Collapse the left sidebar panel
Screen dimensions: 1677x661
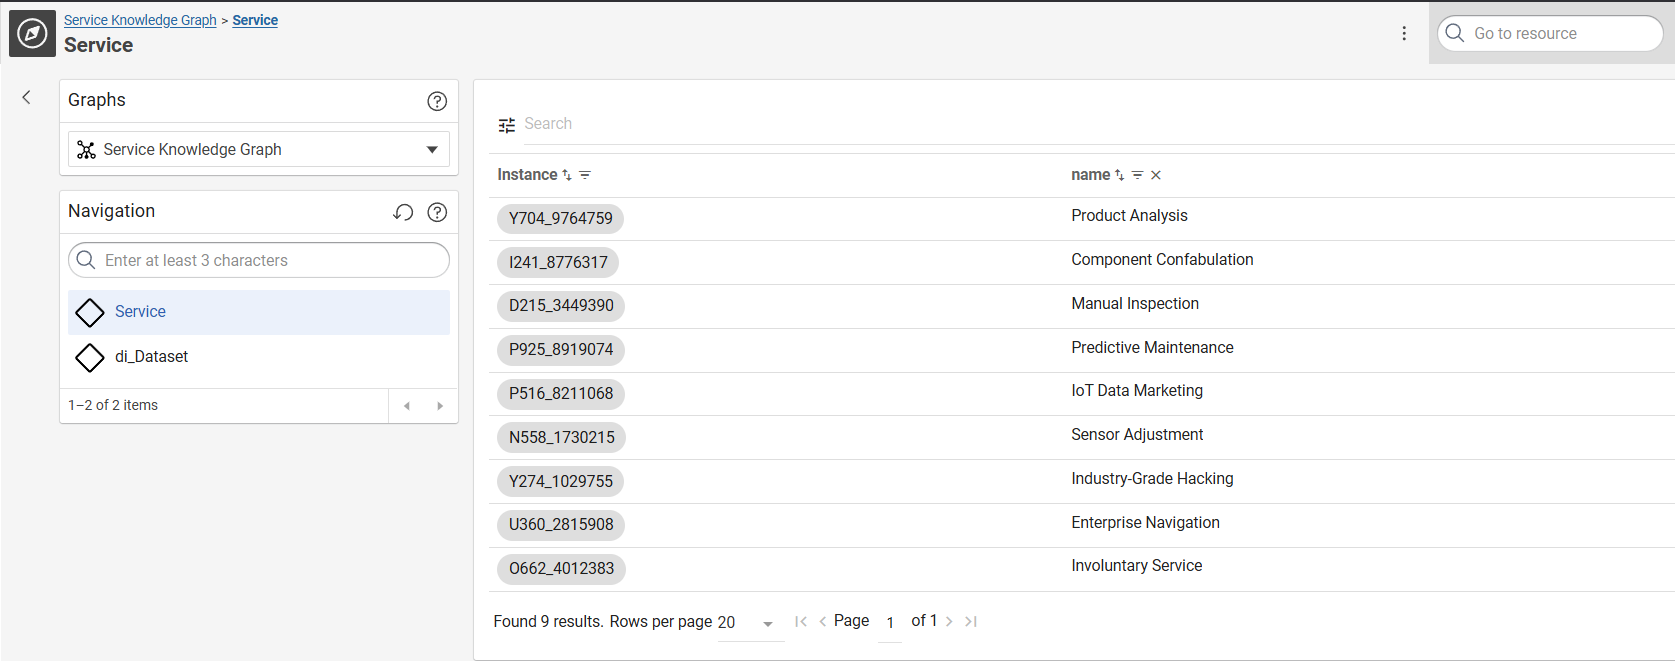click(x=27, y=97)
